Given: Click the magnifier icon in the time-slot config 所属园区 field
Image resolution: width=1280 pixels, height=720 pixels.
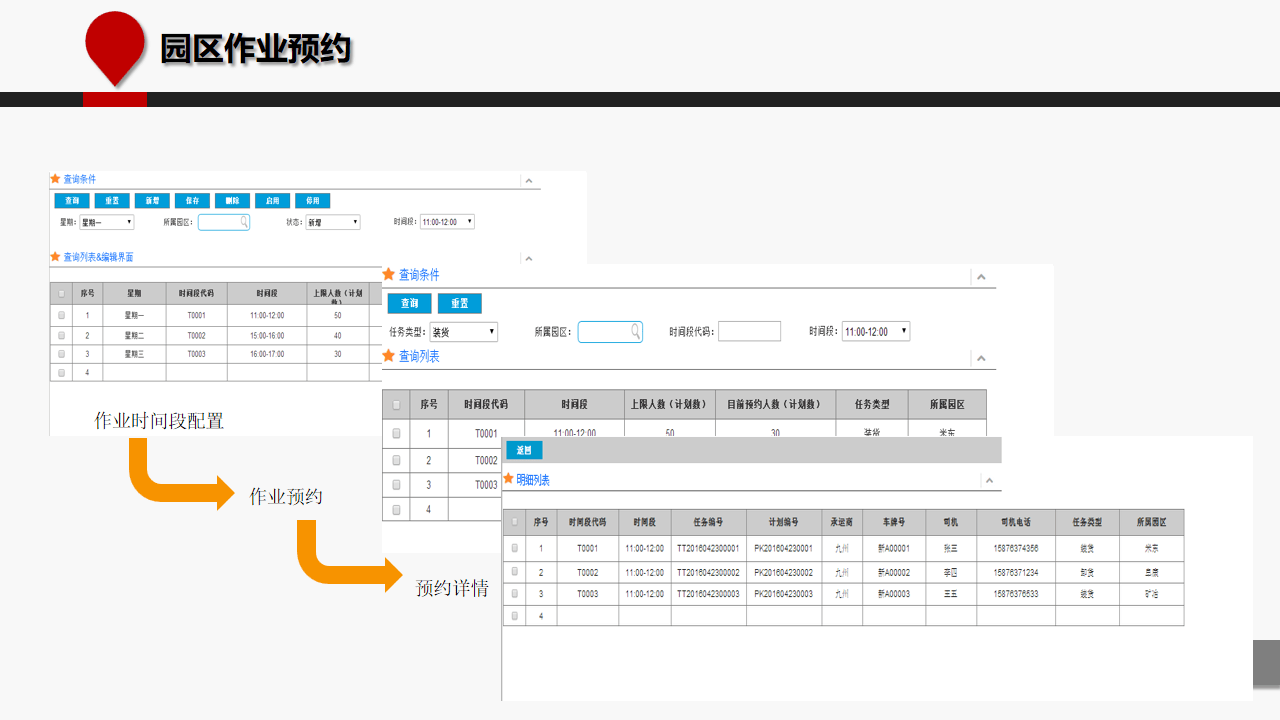Looking at the screenshot, I should coord(243,222).
